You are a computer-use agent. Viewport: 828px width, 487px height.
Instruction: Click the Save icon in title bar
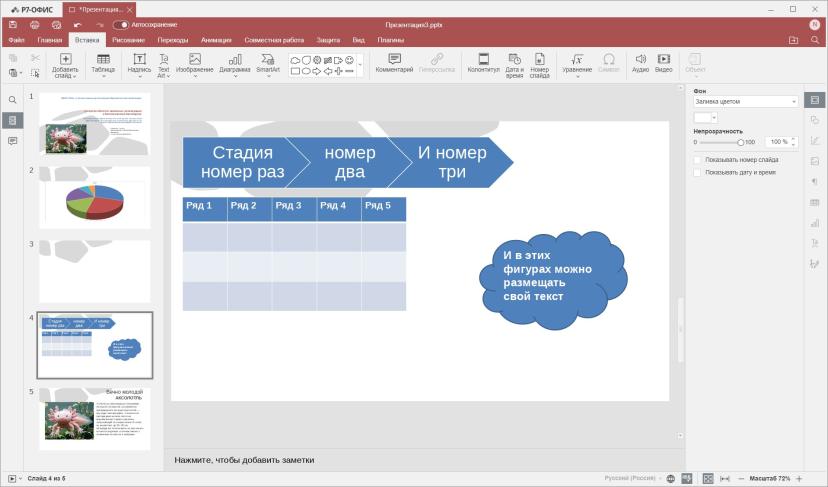click(x=13, y=25)
